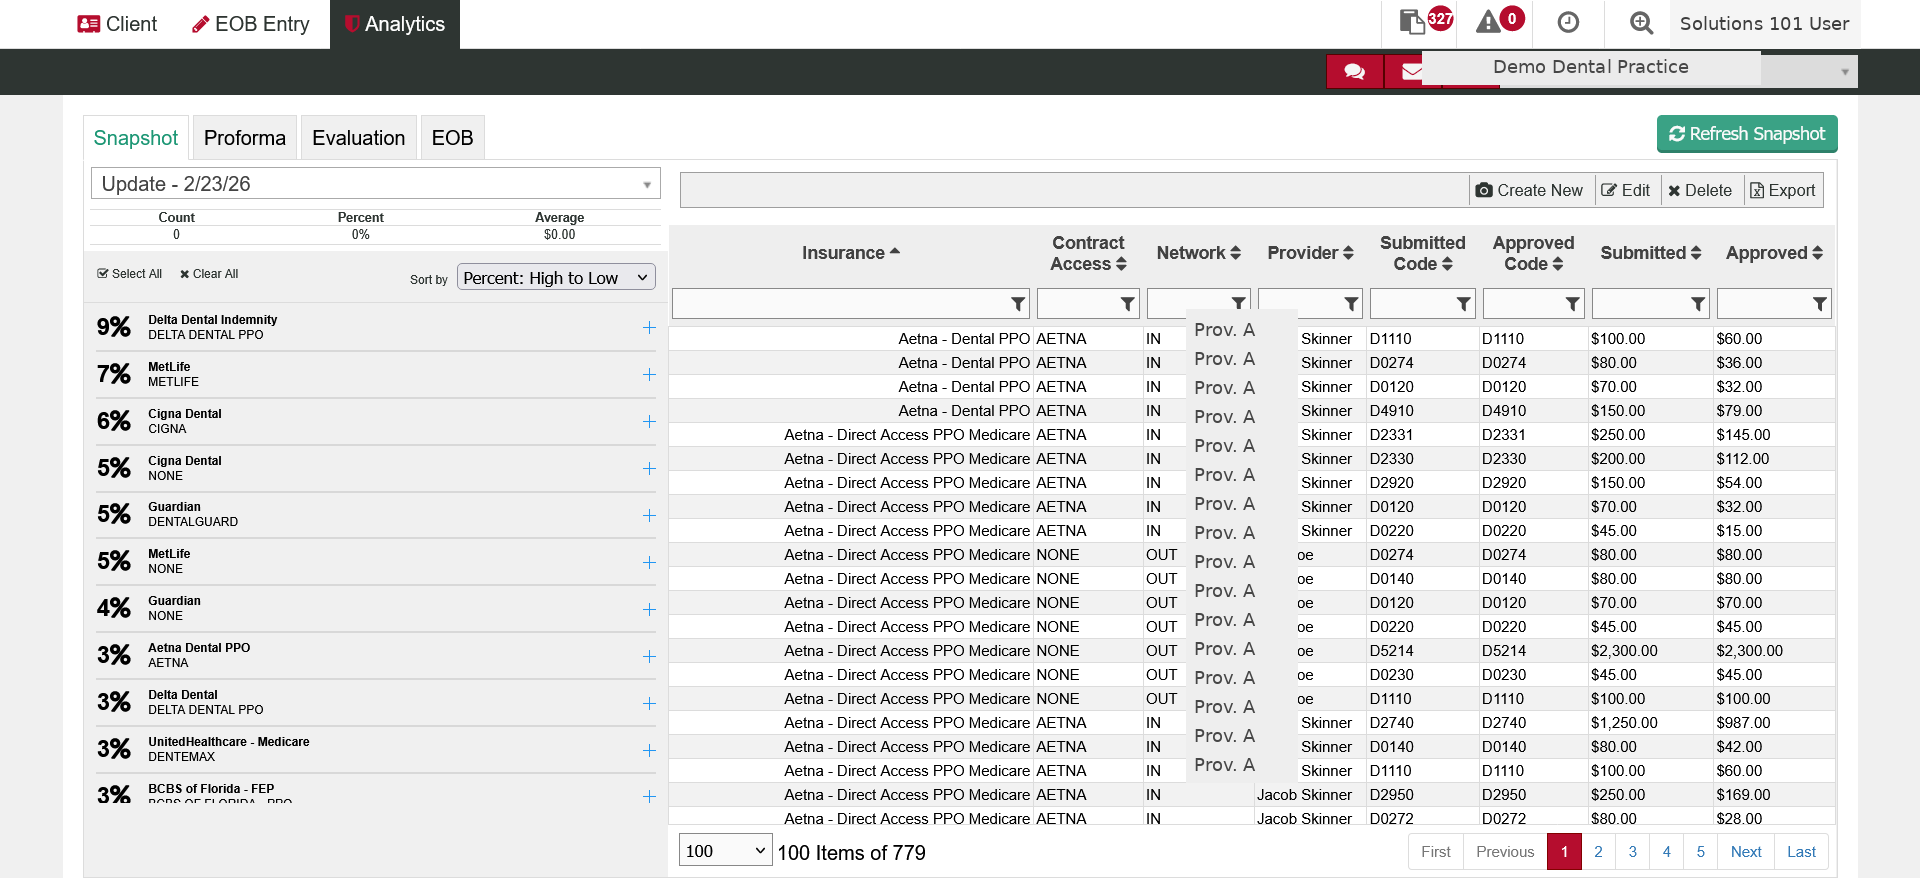Click the Approved Code filter funnel
This screenshot has width=1920, height=878.
click(x=1572, y=304)
